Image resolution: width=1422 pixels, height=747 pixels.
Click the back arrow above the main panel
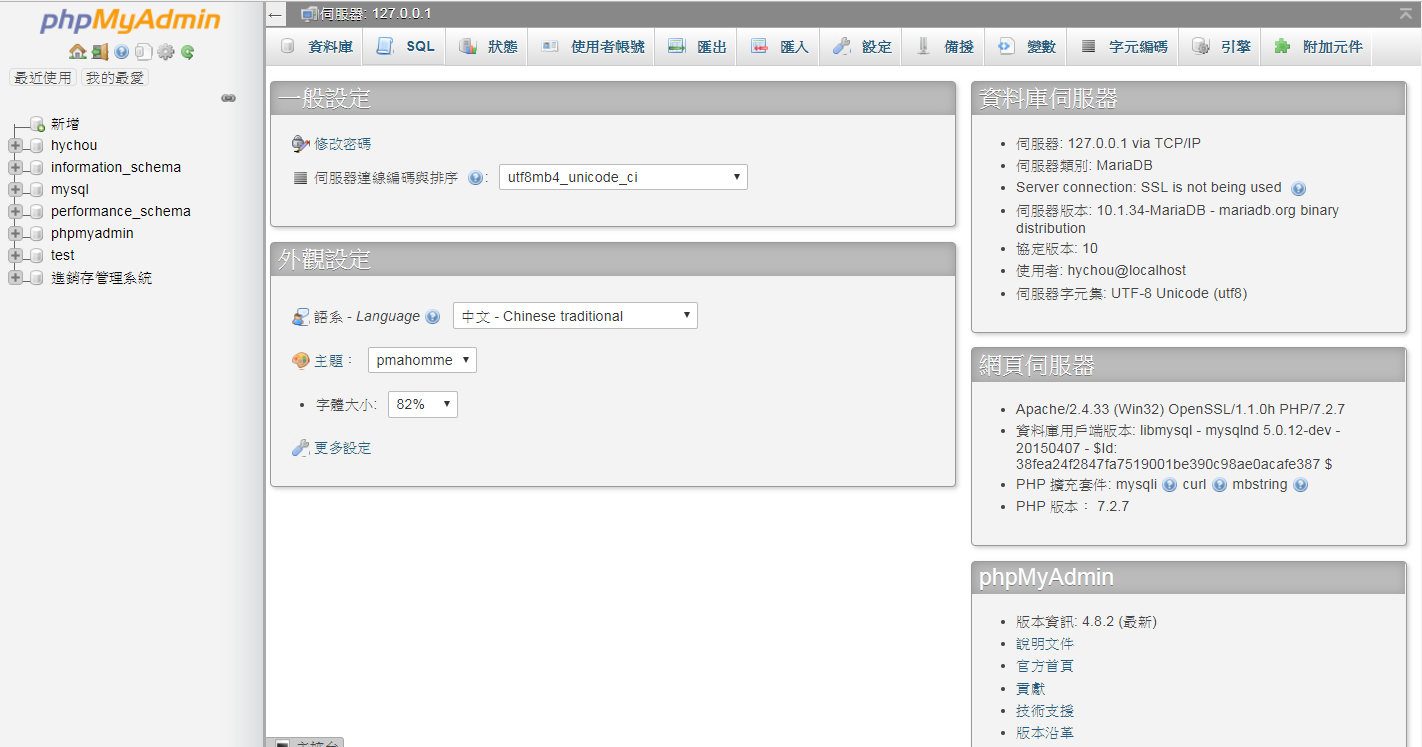pos(274,14)
